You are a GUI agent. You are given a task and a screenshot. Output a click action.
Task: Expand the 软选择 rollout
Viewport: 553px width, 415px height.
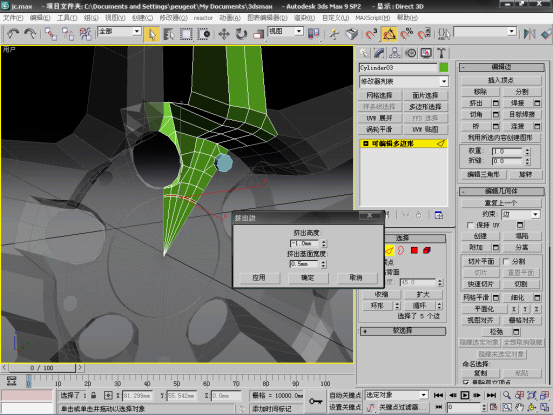(x=402, y=331)
